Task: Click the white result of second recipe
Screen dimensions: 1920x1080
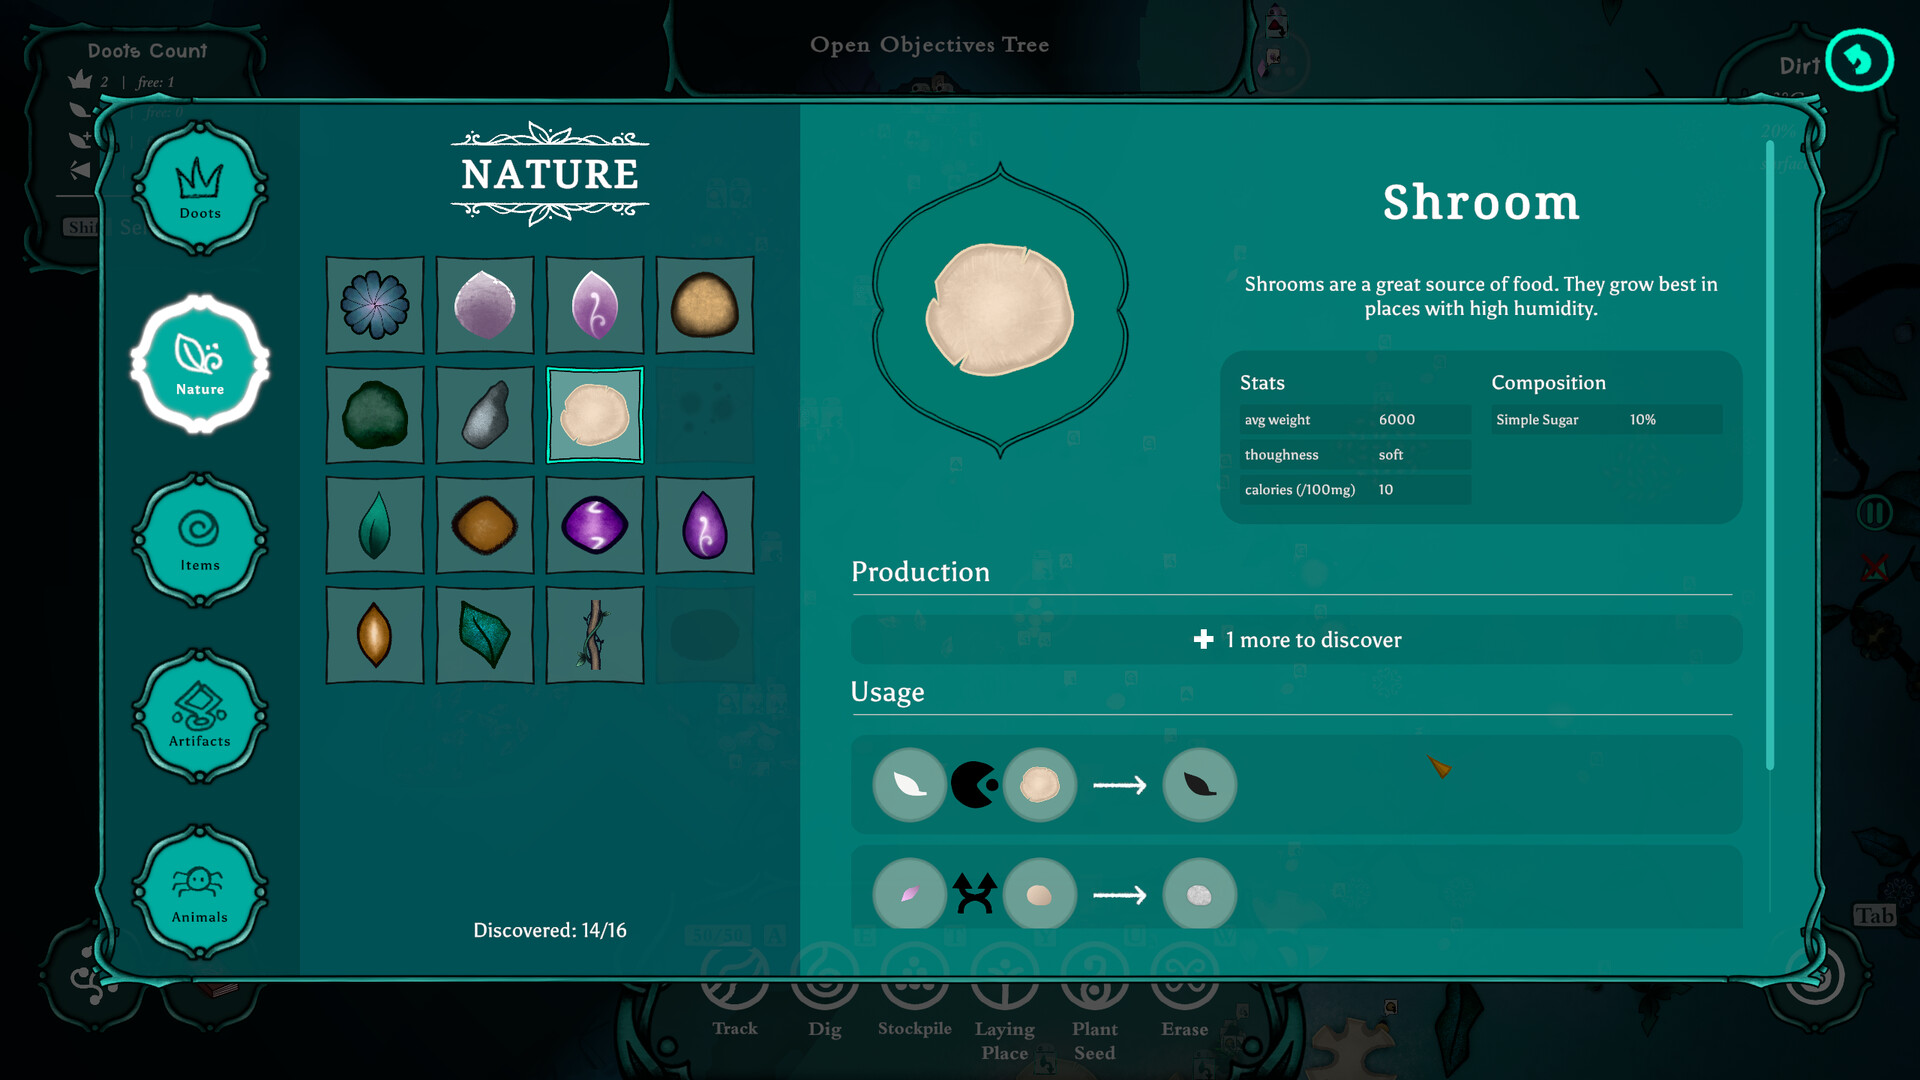Action: [x=1200, y=894]
